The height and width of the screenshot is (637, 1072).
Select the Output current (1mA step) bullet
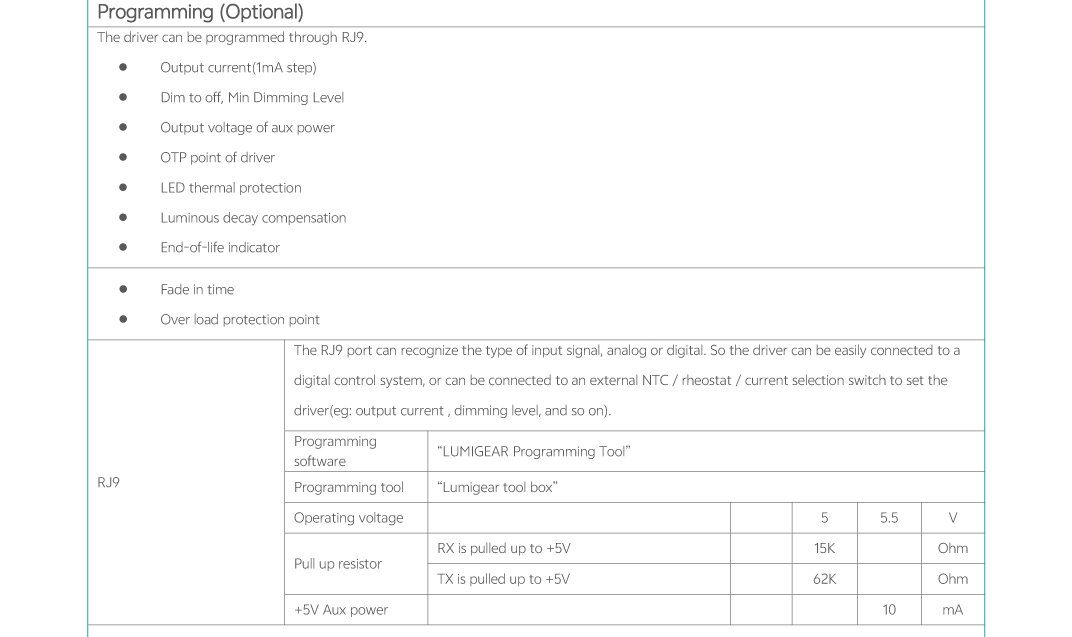pos(238,68)
